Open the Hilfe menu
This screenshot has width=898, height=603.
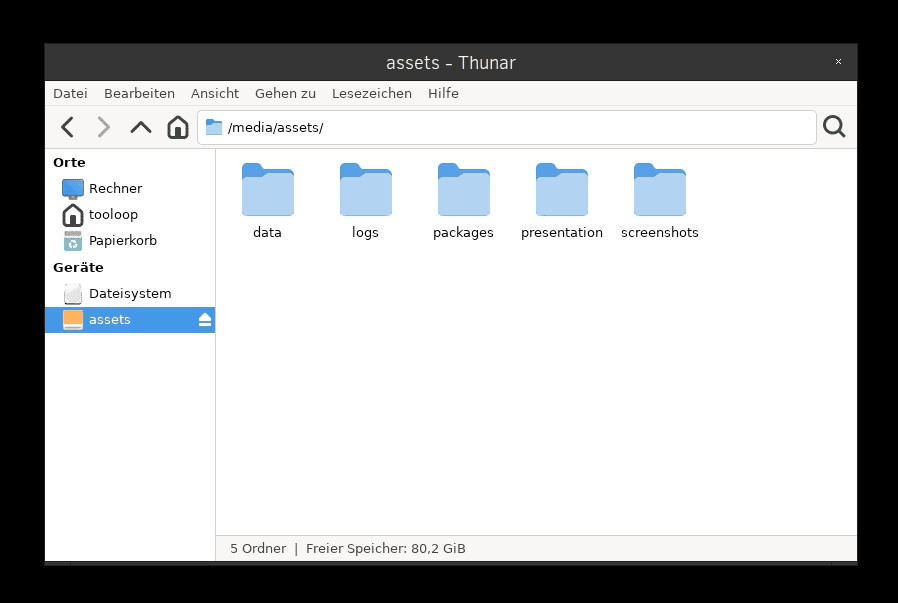(x=443, y=93)
